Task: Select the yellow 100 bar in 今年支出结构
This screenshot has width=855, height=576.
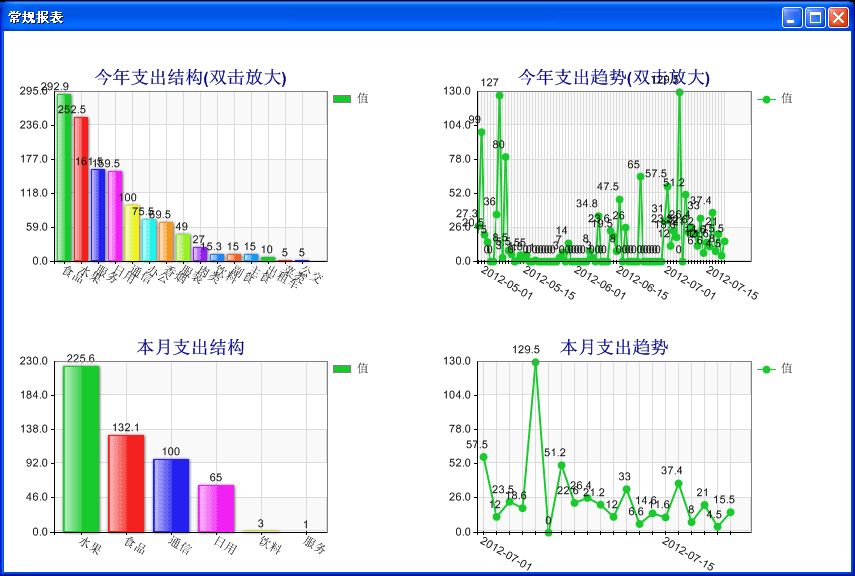Action: pyautogui.click(x=132, y=233)
